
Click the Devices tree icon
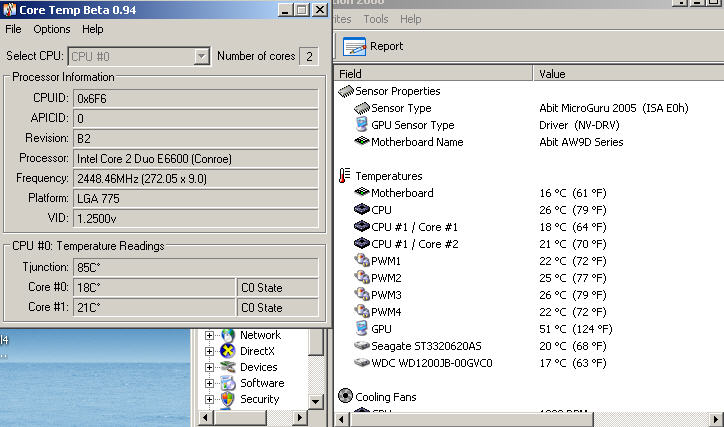coord(228,367)
